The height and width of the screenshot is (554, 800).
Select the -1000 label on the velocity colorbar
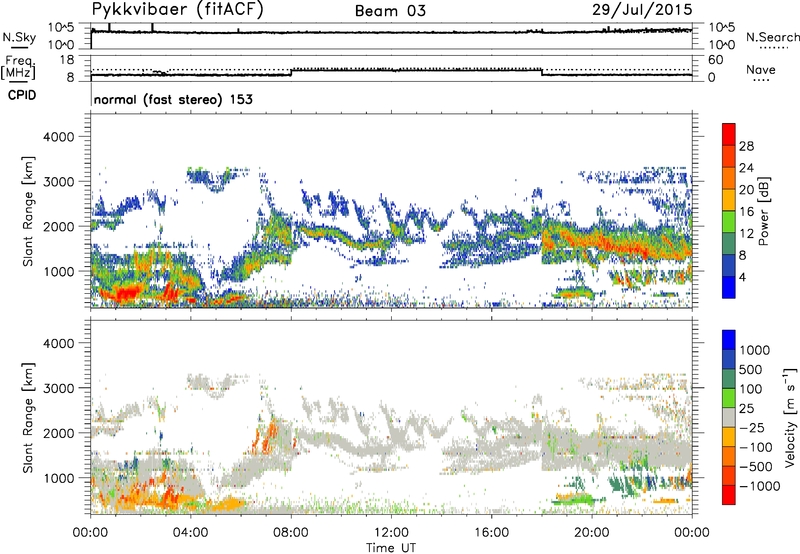click(x=759, y=486)
